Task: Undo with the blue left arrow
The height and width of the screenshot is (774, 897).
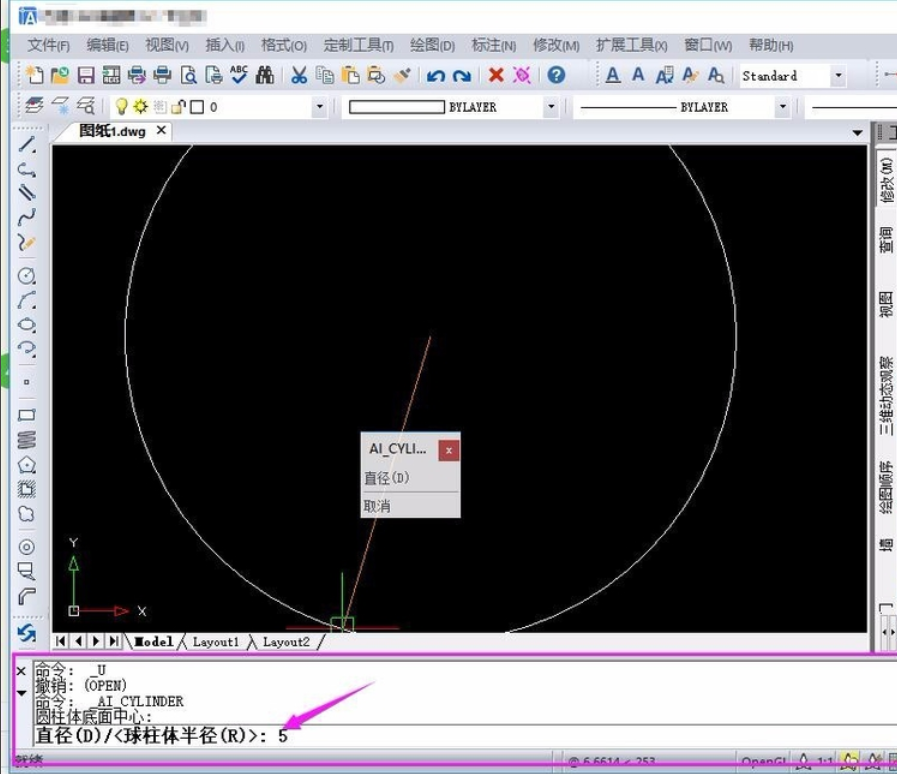Action: click(436, 76)
